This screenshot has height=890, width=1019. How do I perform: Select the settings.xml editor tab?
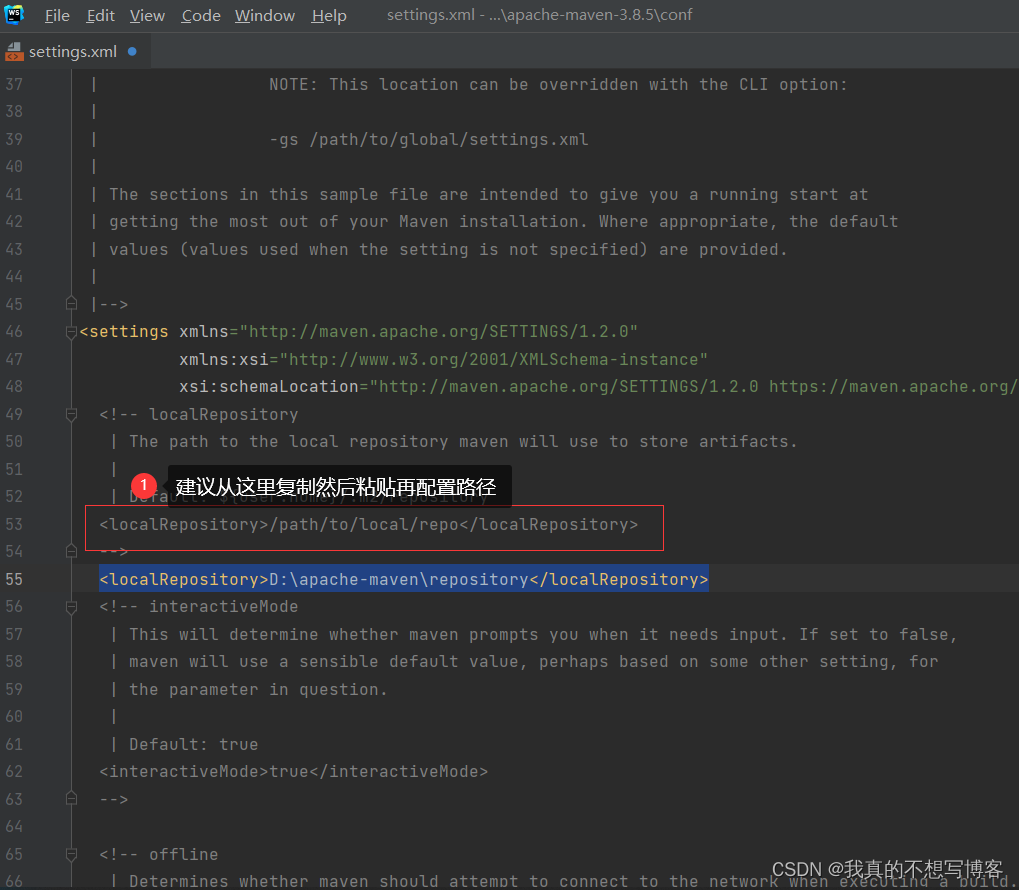tap(73, 52)
